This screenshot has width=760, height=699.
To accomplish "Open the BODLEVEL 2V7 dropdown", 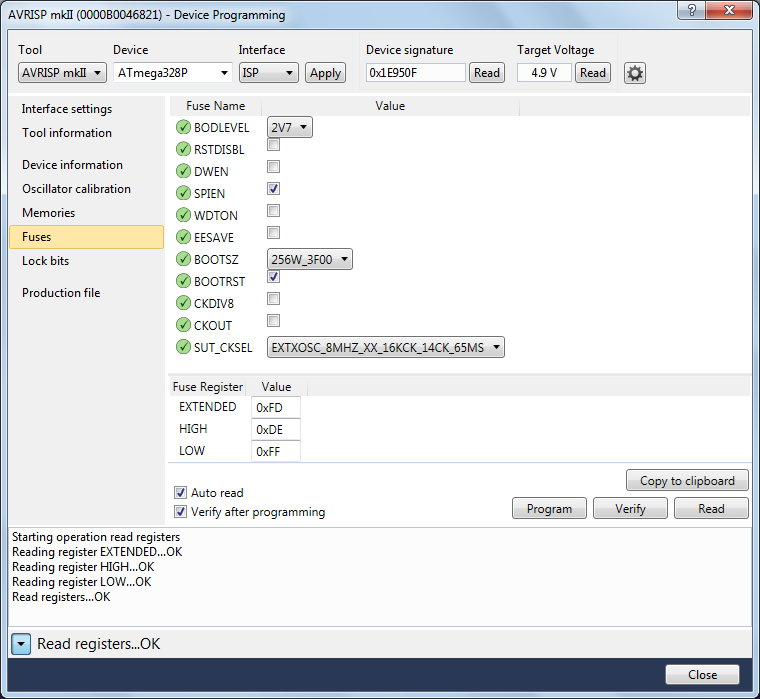I will 290,127.
